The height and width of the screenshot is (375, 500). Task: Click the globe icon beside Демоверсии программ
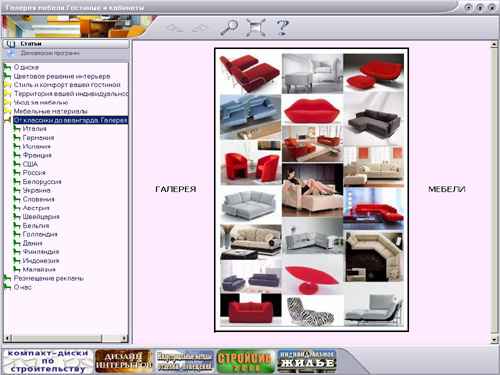tap(11, 53)
